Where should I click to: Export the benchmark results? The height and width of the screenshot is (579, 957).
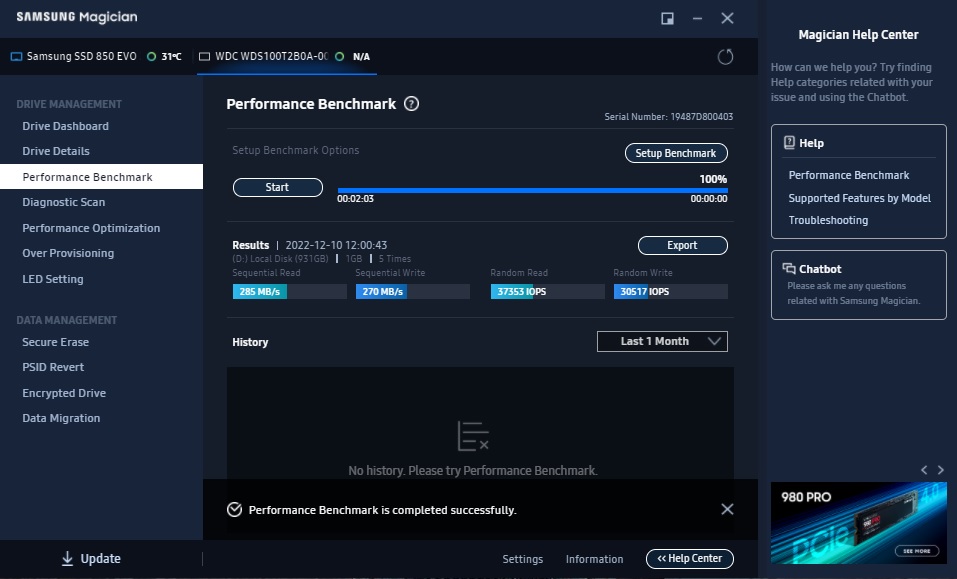(682, 245)
